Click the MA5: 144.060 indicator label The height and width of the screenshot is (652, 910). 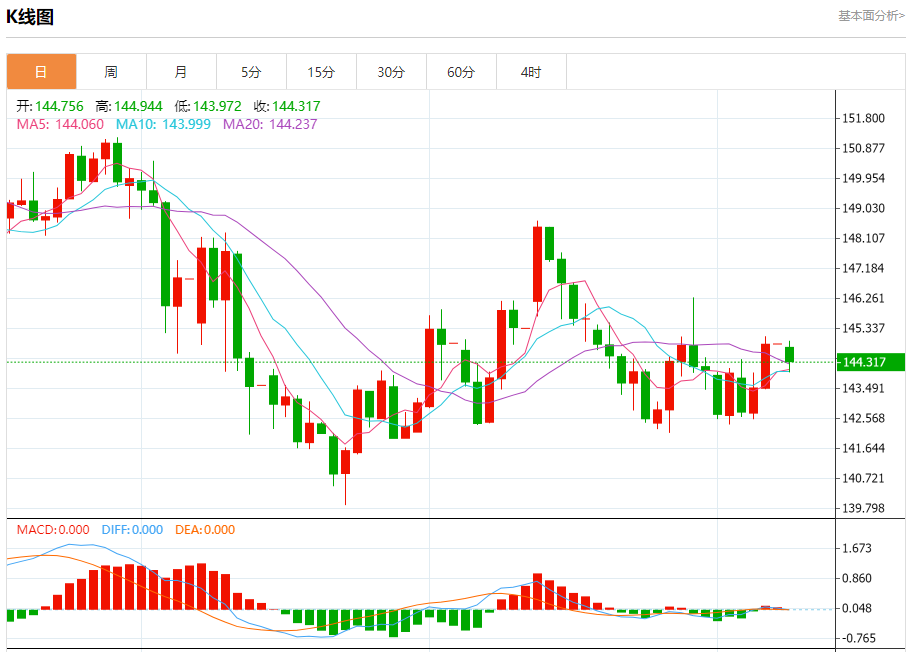(x=60, y=124)
